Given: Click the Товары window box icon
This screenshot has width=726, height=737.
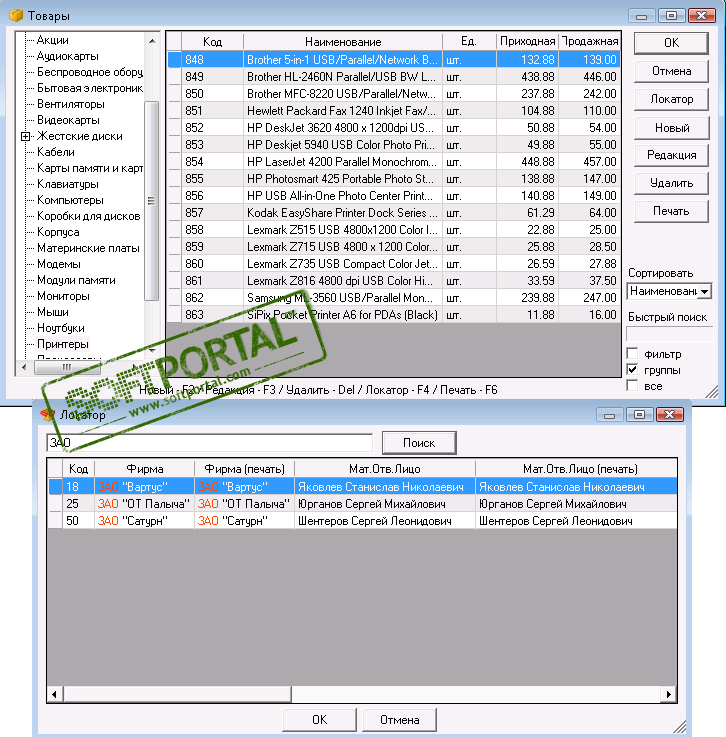Looking at the screenshot, I should (16, 15).
